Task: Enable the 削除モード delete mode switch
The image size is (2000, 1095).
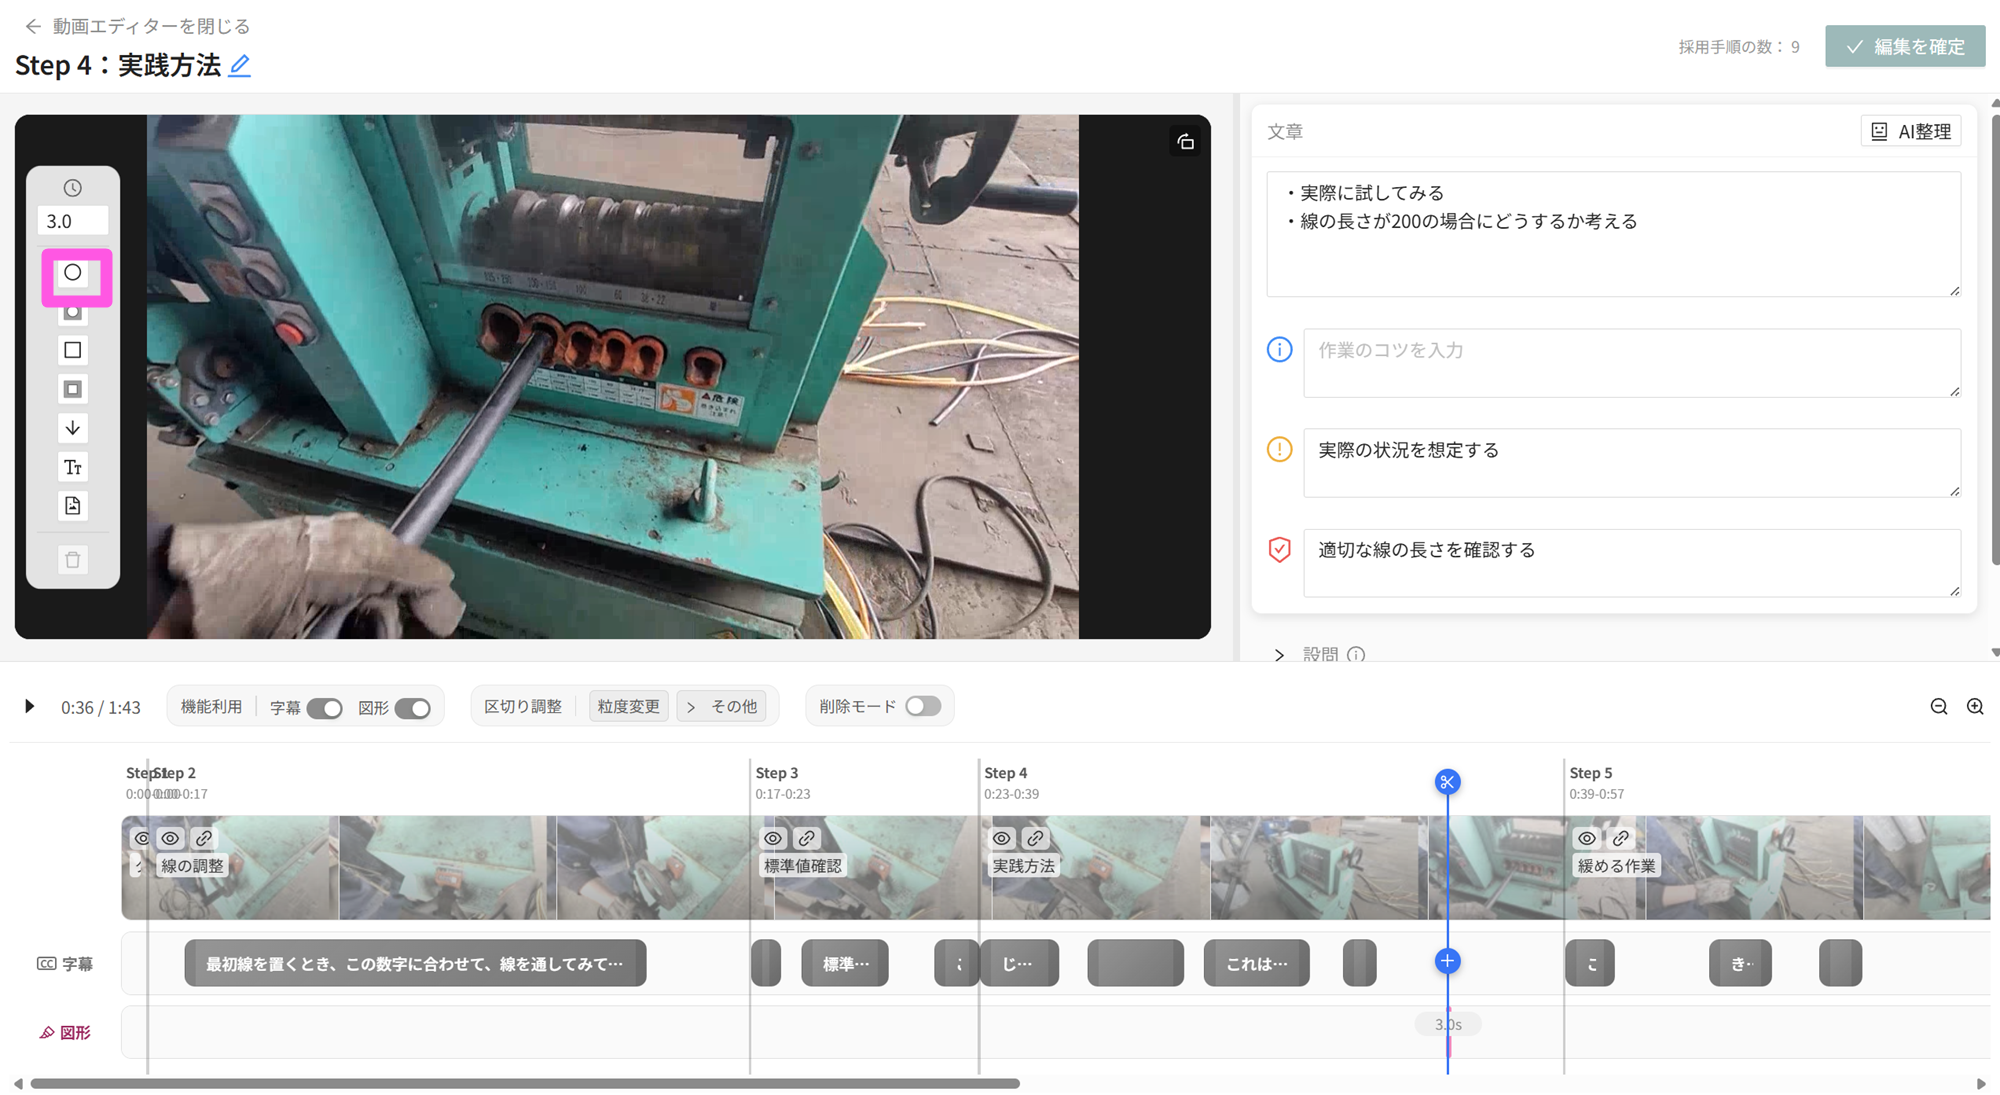Action: (x=922, y=706)
